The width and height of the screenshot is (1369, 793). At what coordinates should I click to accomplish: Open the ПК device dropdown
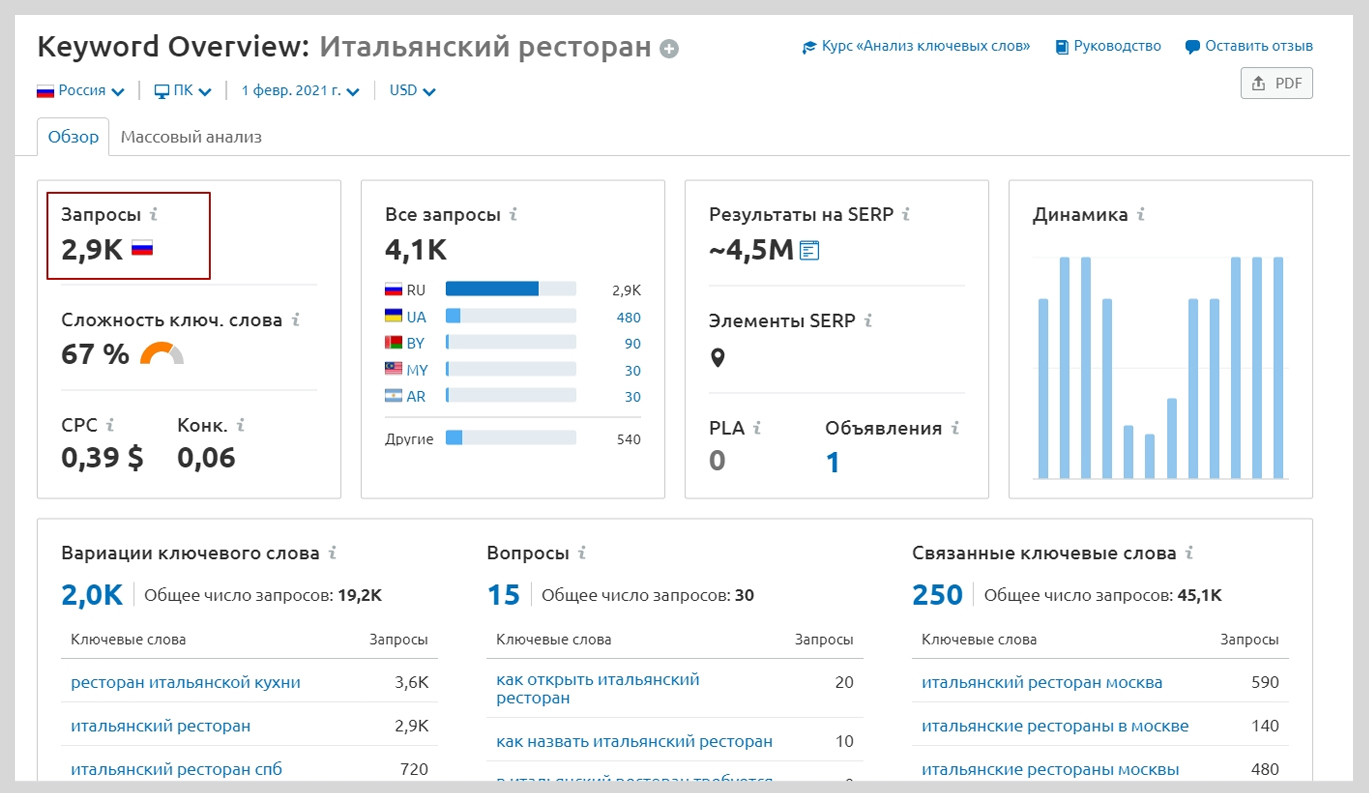pos(183,90)
